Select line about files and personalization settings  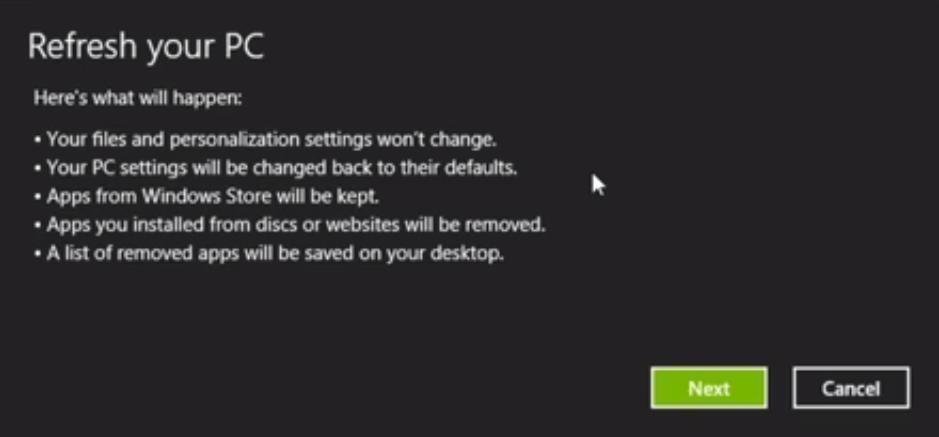point(265,140)
